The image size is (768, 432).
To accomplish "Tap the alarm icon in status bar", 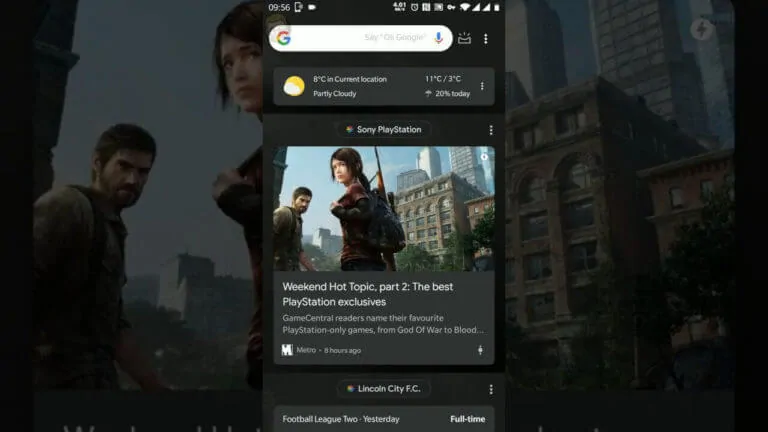I will coord(414,7).
